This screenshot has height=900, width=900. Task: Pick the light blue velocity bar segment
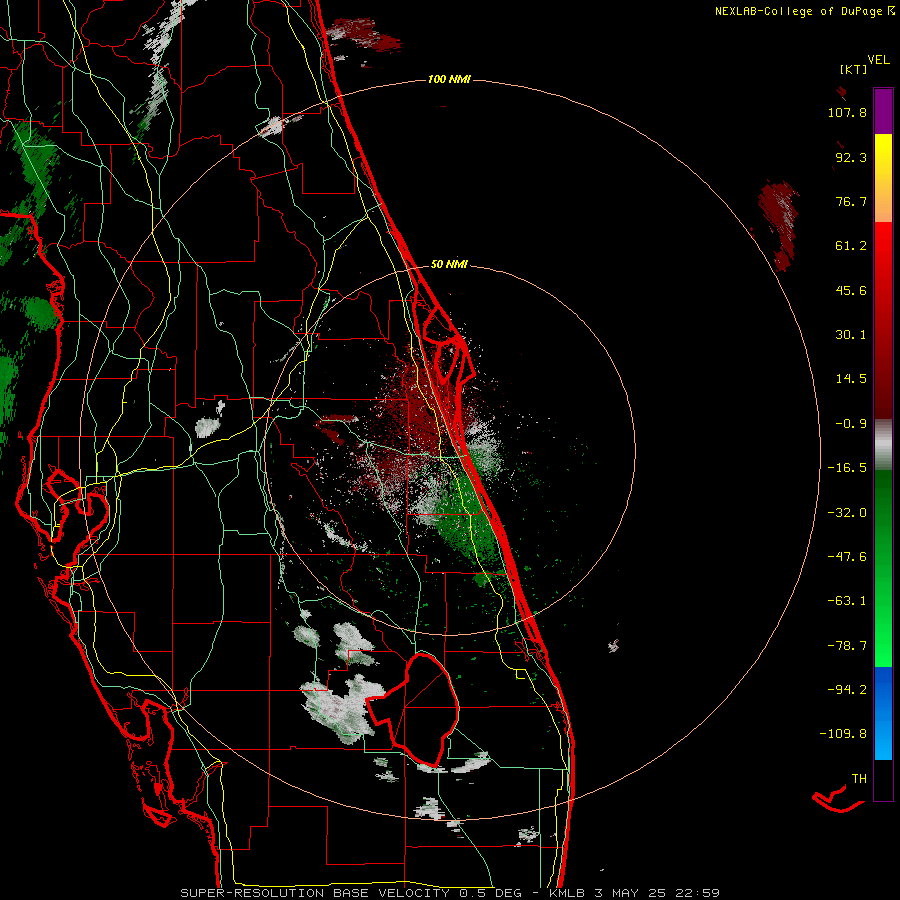883,738
